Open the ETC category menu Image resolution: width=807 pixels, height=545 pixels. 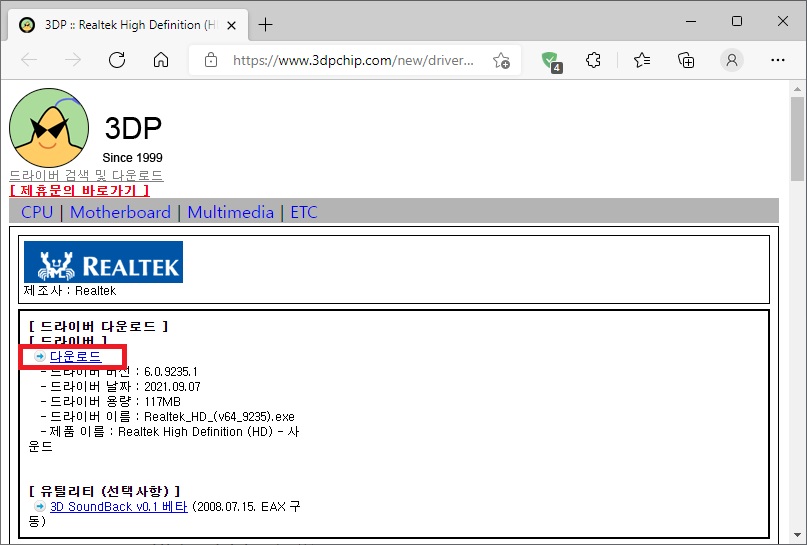304,212
